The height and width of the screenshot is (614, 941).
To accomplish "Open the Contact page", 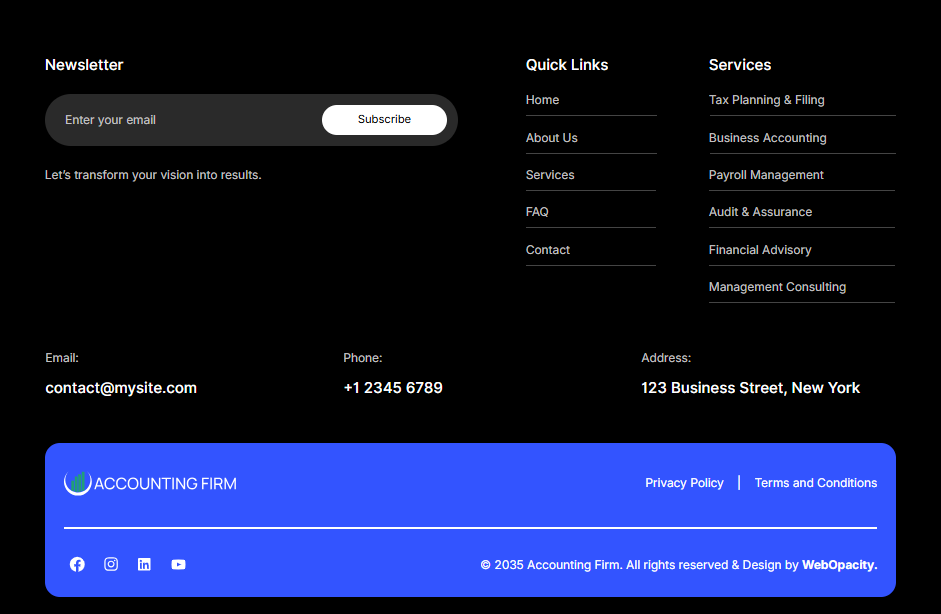I will pyautogui.click(x=548, y=249).
